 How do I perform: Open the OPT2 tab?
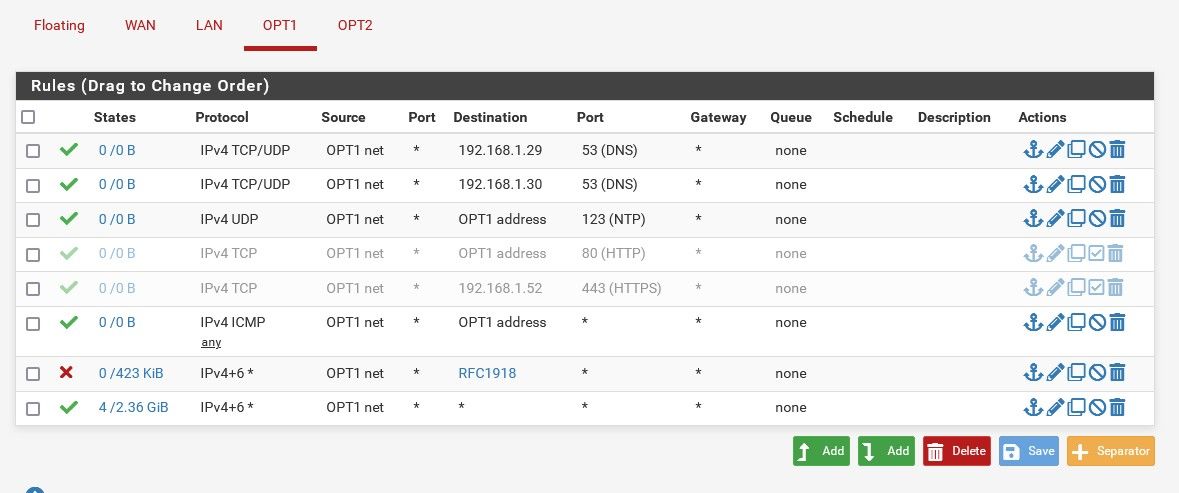point(355,25)
